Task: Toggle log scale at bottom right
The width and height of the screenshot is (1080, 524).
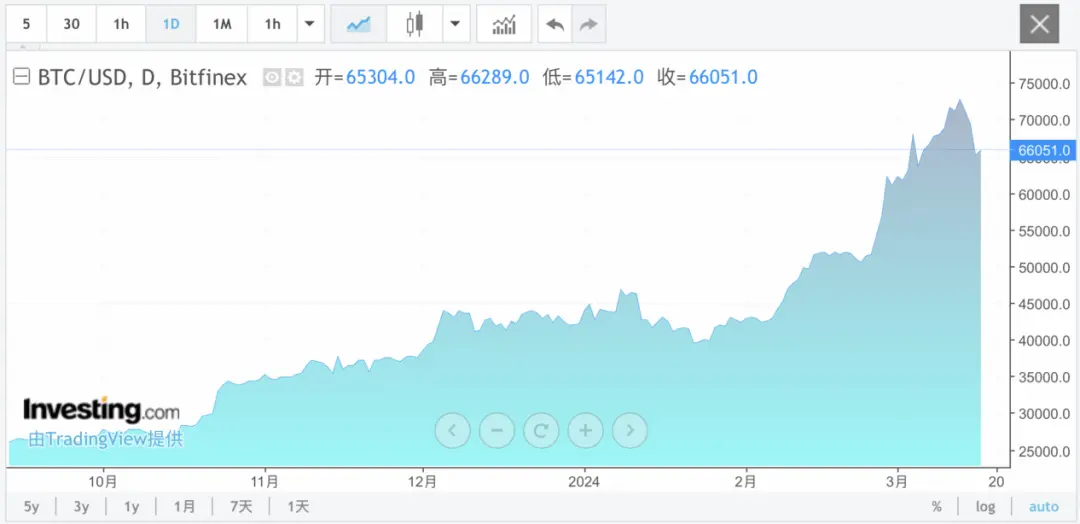Action: click(x=985, y=507)
